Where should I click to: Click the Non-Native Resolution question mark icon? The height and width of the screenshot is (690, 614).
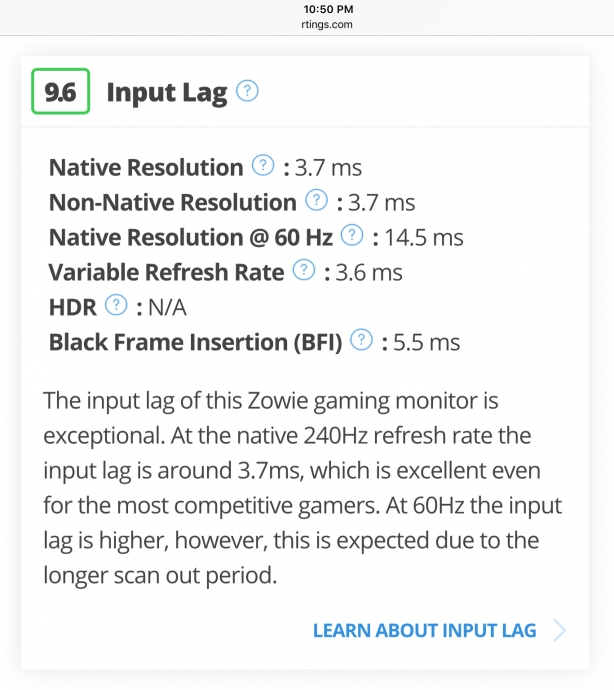[316, 202]
